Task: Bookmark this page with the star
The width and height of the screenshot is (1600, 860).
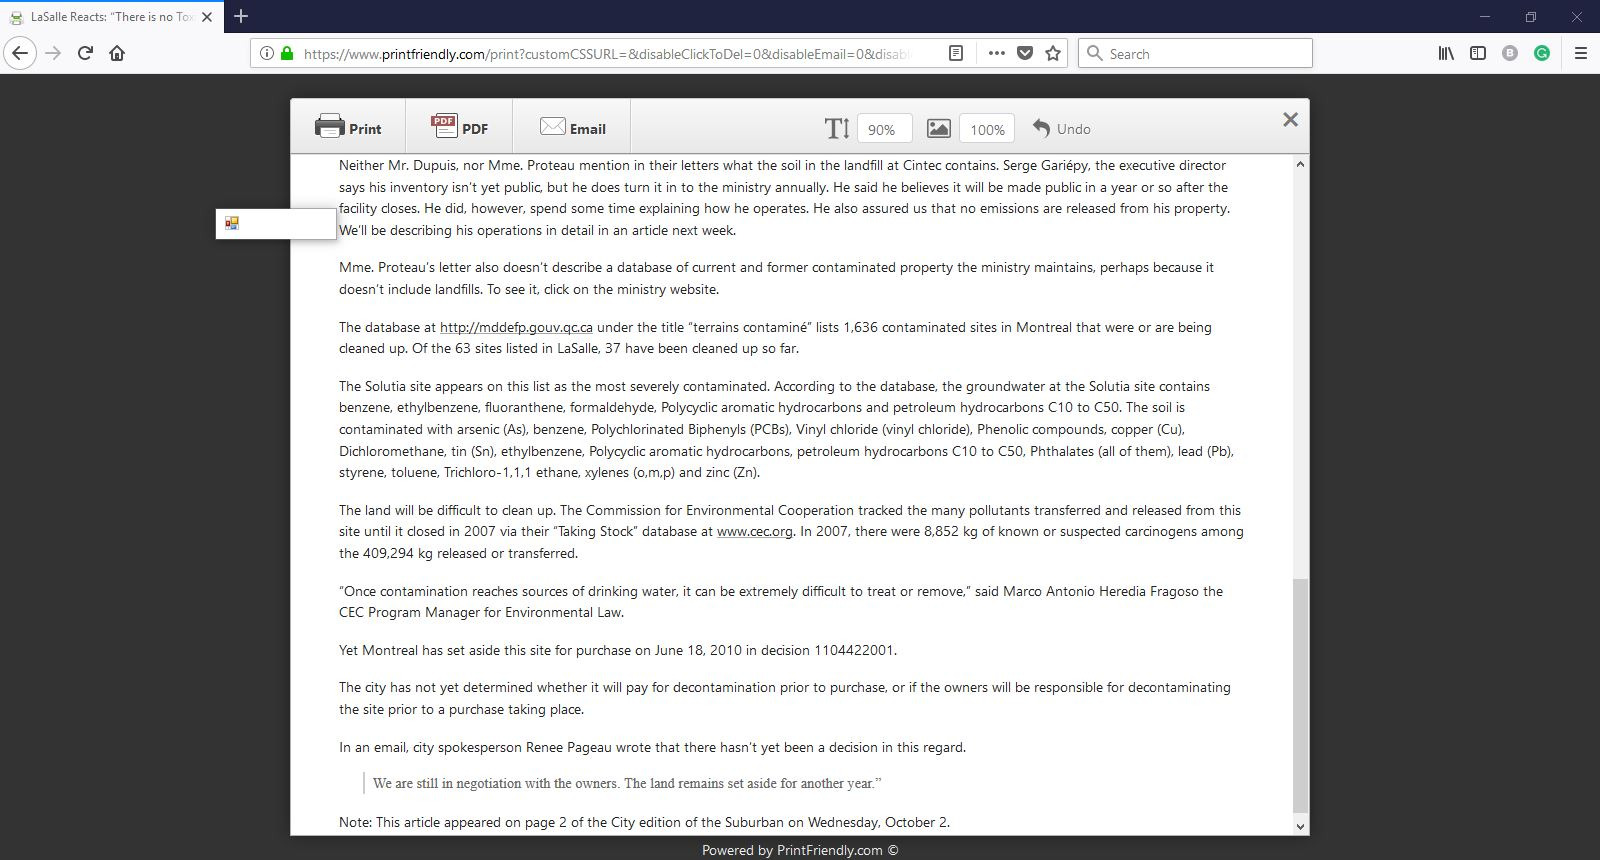Action: pyautogui.click(x=1053, y=53)
